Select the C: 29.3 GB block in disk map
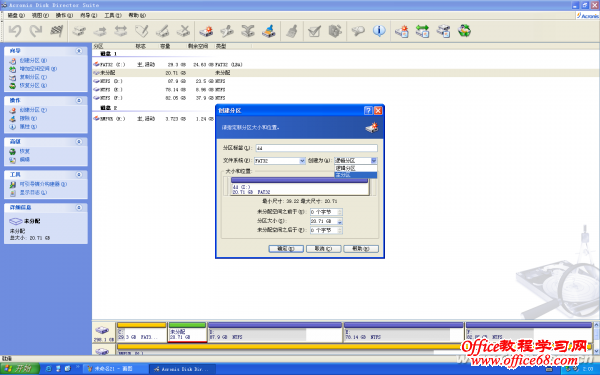Image resolution: width=600 pixels, height=375 pixels. (142, 332)
